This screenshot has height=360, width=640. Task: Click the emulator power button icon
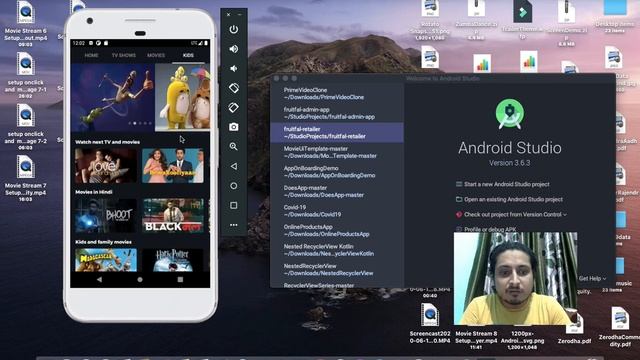tap(233, 29)
